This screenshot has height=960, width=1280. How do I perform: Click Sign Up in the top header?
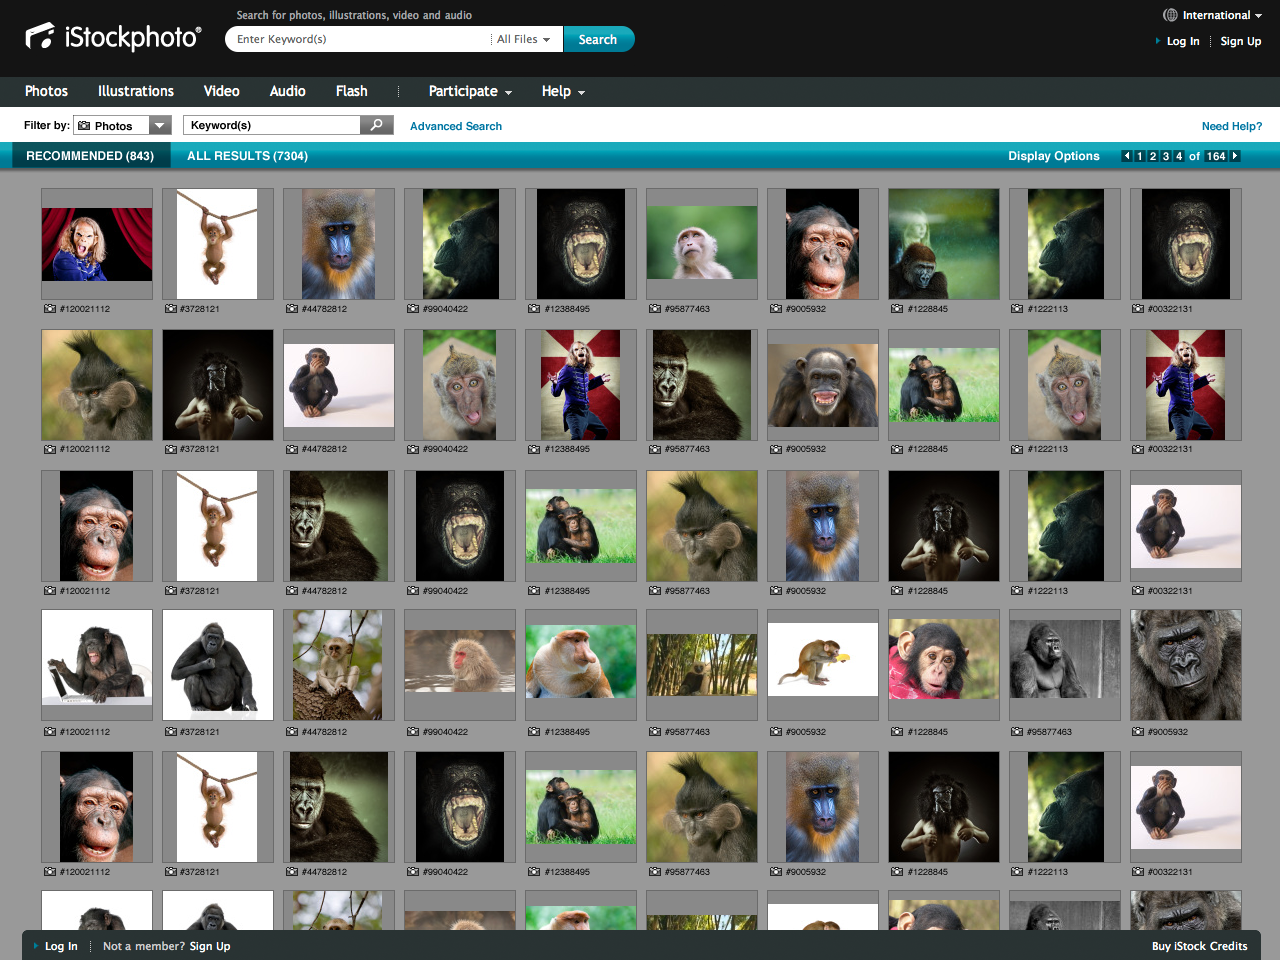[1241, 41]
